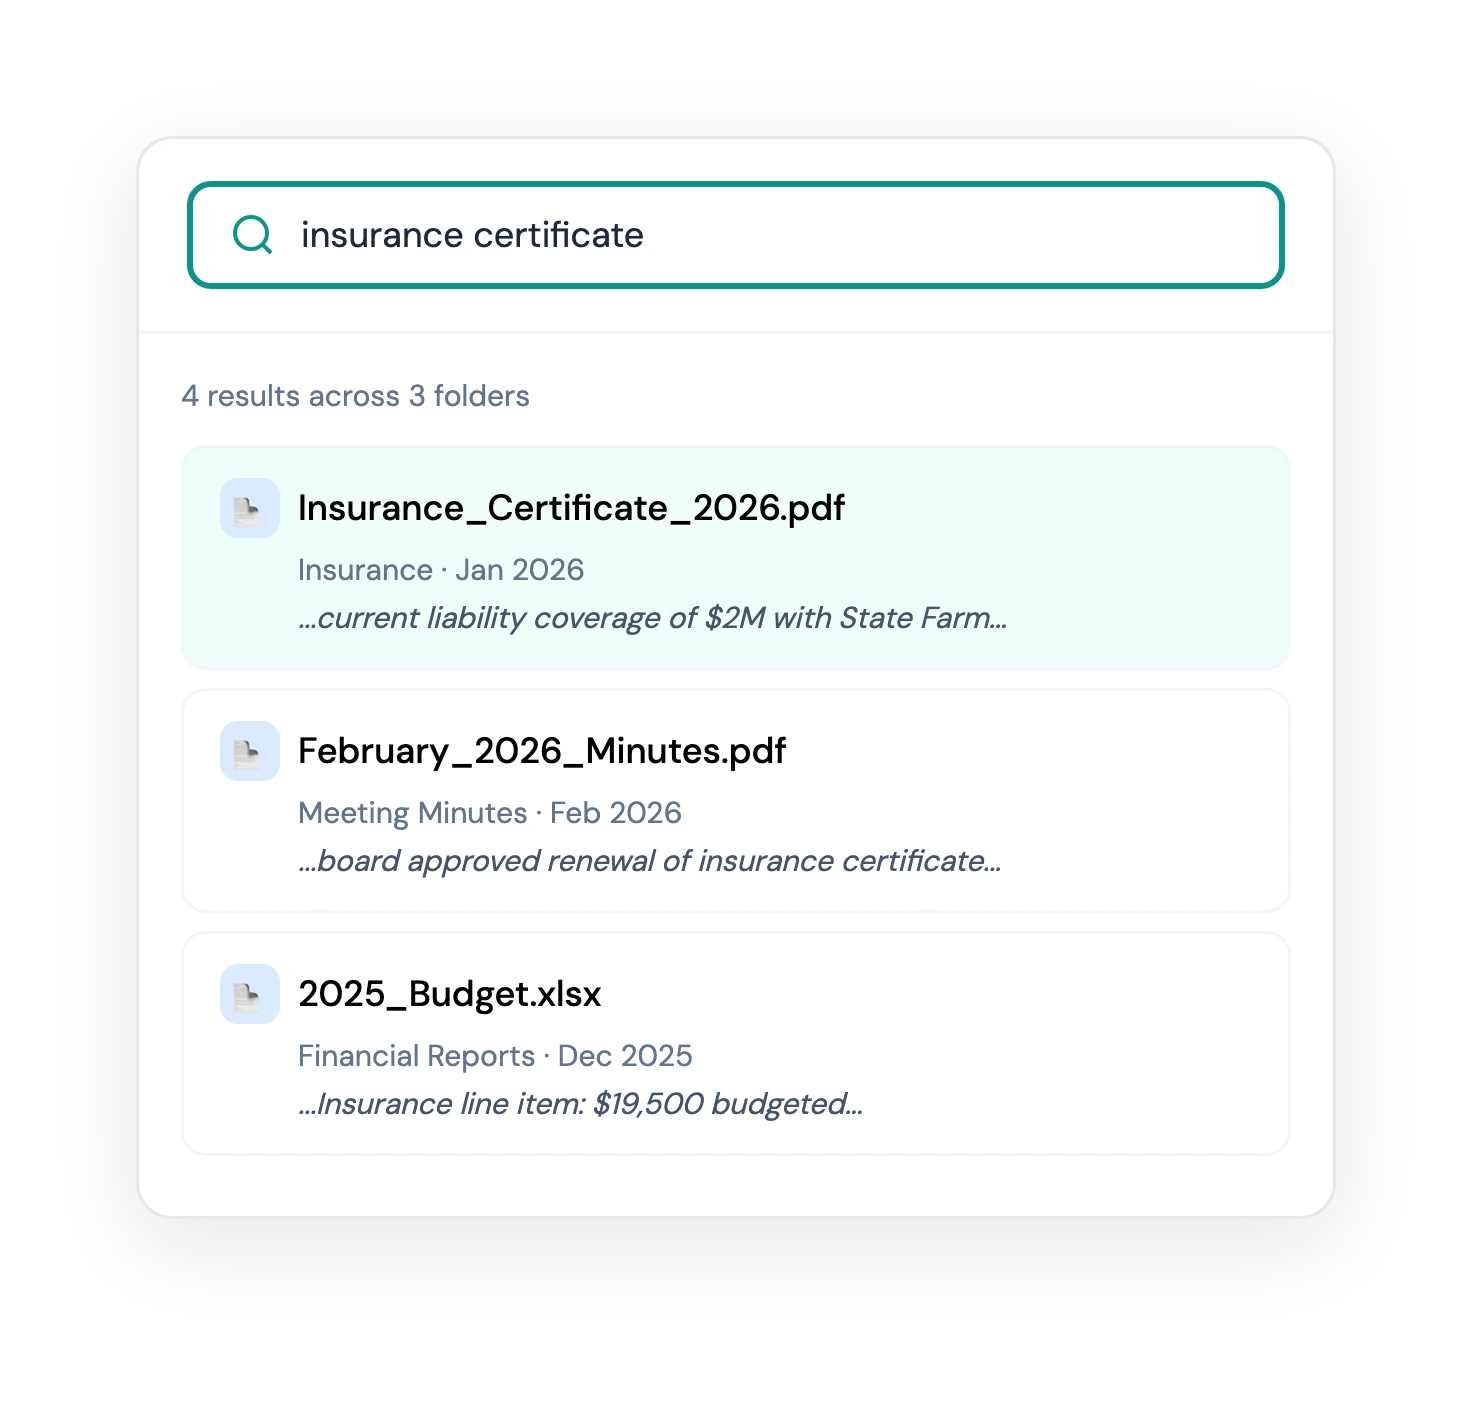Select the 'Meeting Minutes · Feb 2026' folder label
1472x1403 pixels.
(490, 813)
